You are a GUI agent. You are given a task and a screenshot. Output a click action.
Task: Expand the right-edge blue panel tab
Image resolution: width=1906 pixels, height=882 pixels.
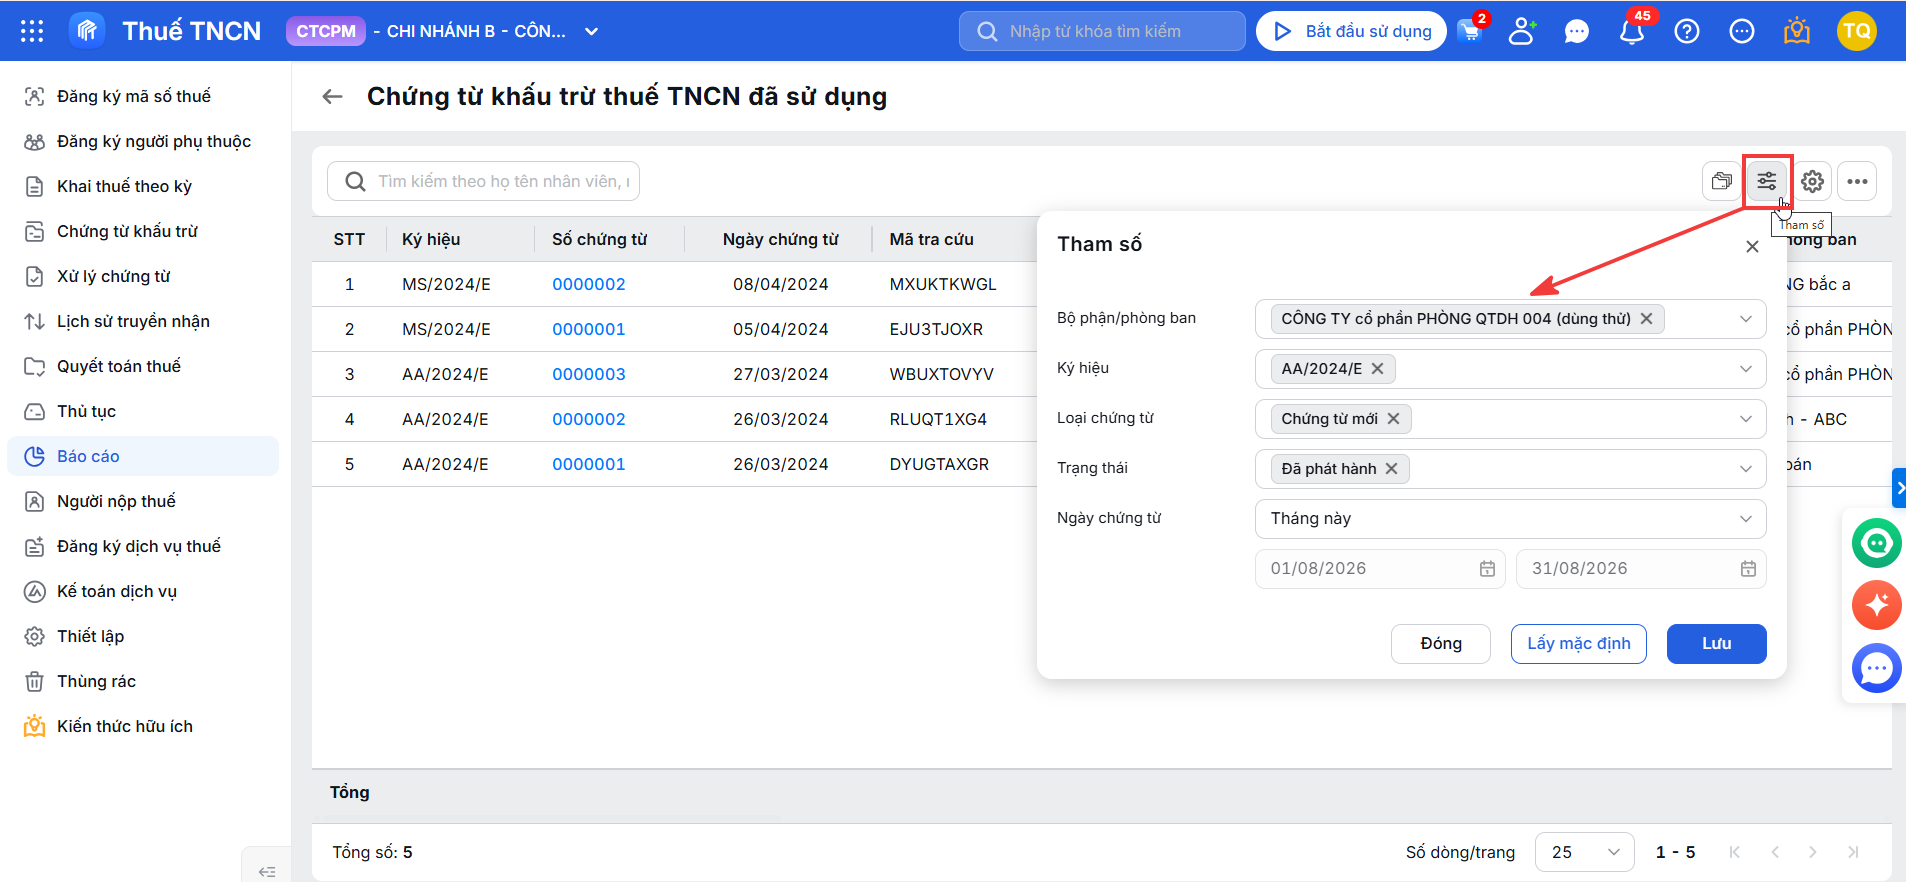click(1899, 488)
